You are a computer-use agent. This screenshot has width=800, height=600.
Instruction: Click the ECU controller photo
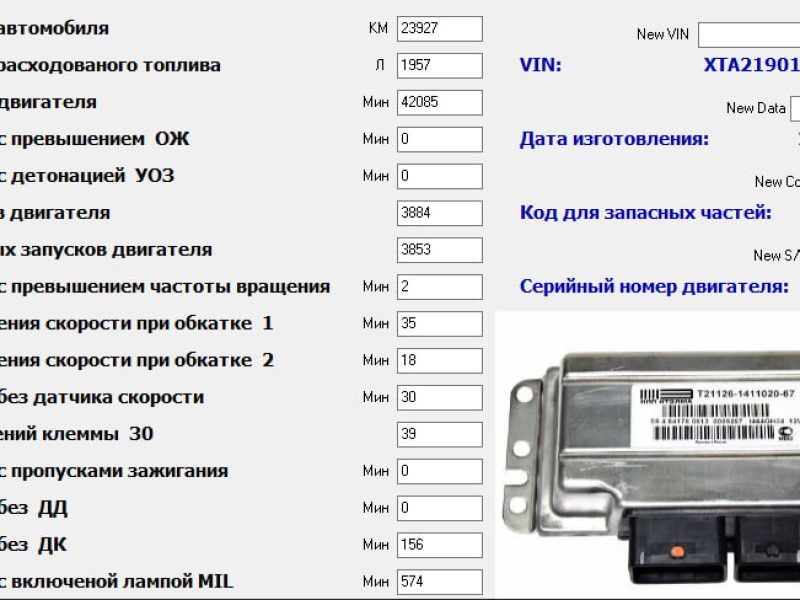[x=660, y=460]
